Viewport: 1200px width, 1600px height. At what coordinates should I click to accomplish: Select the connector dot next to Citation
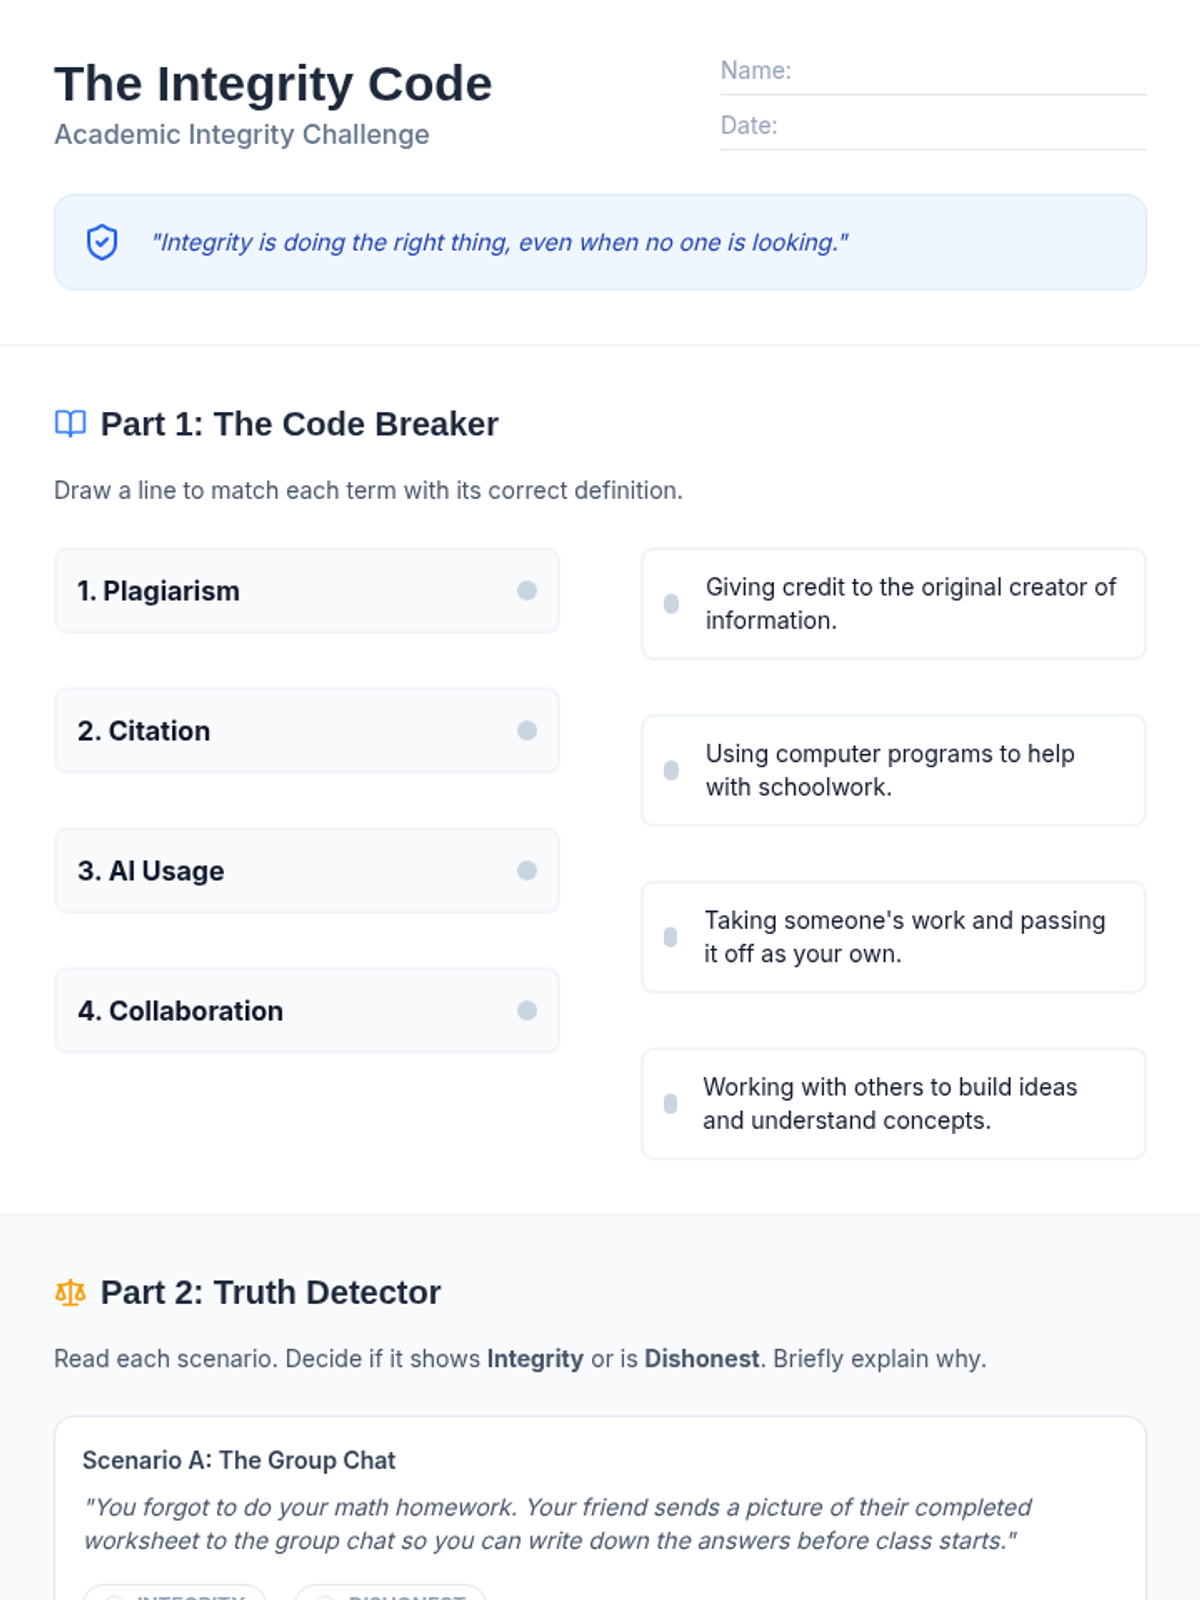click(527, 731)
